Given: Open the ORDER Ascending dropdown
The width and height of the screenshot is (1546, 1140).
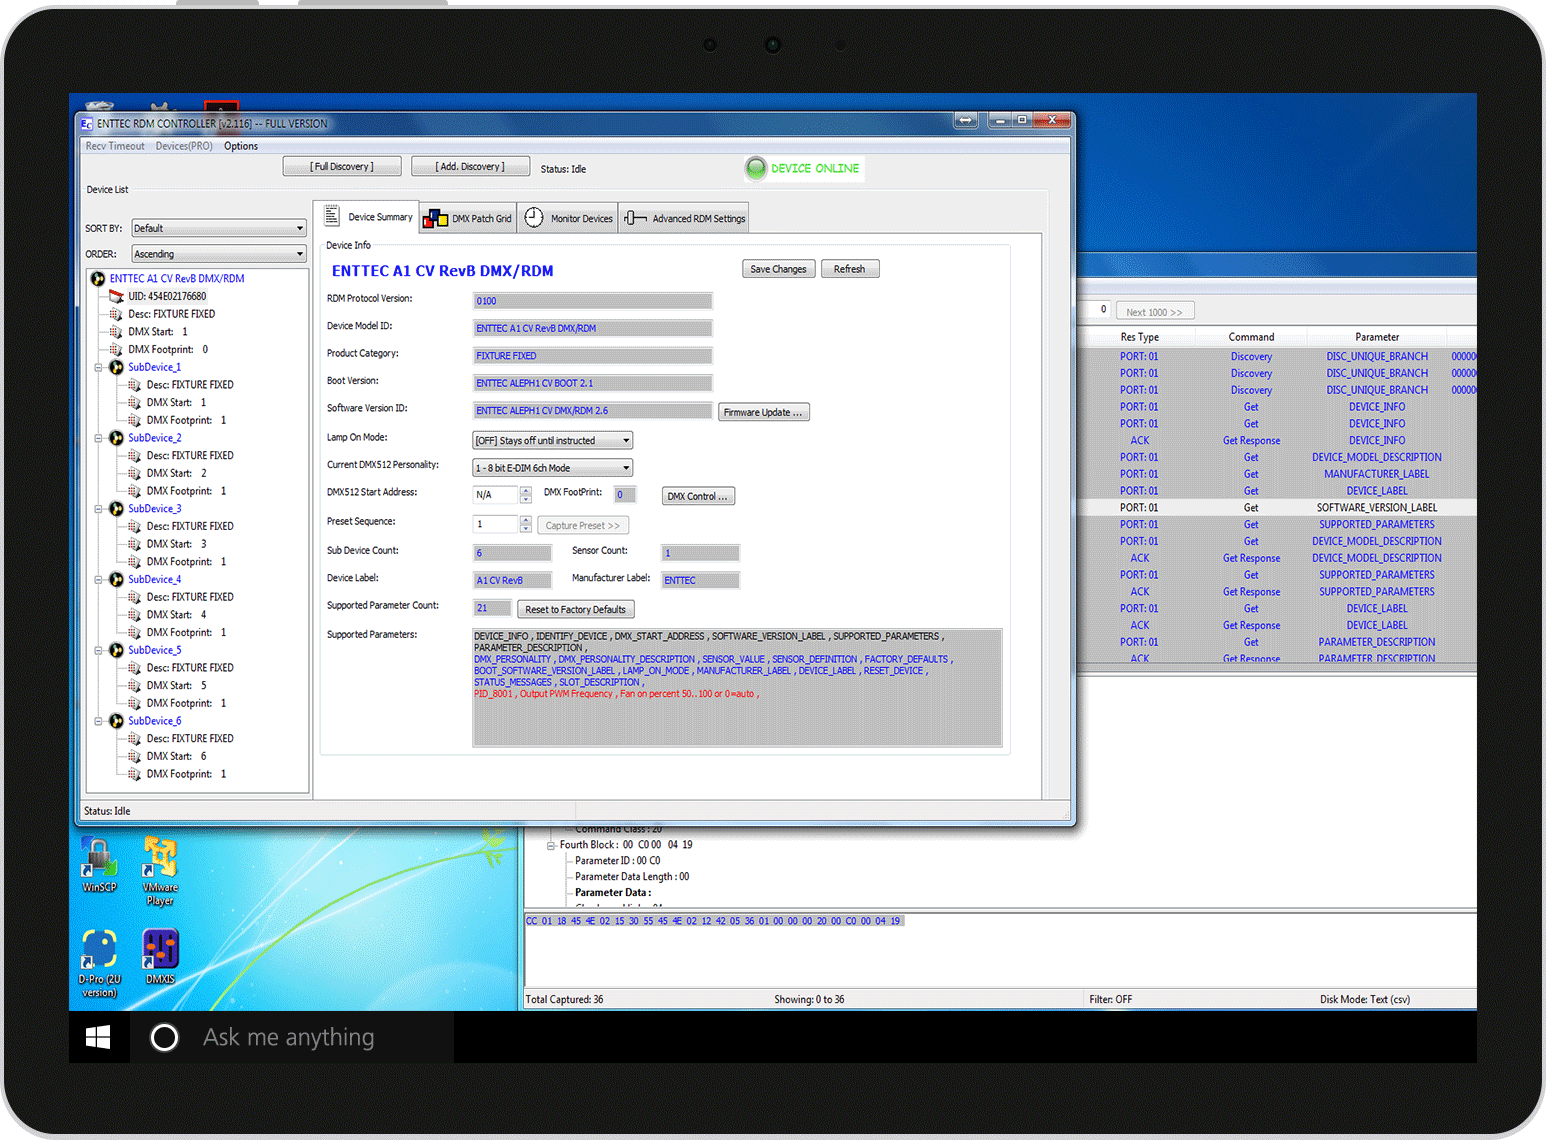Looking at the screenshot, I should pos(219,255).
